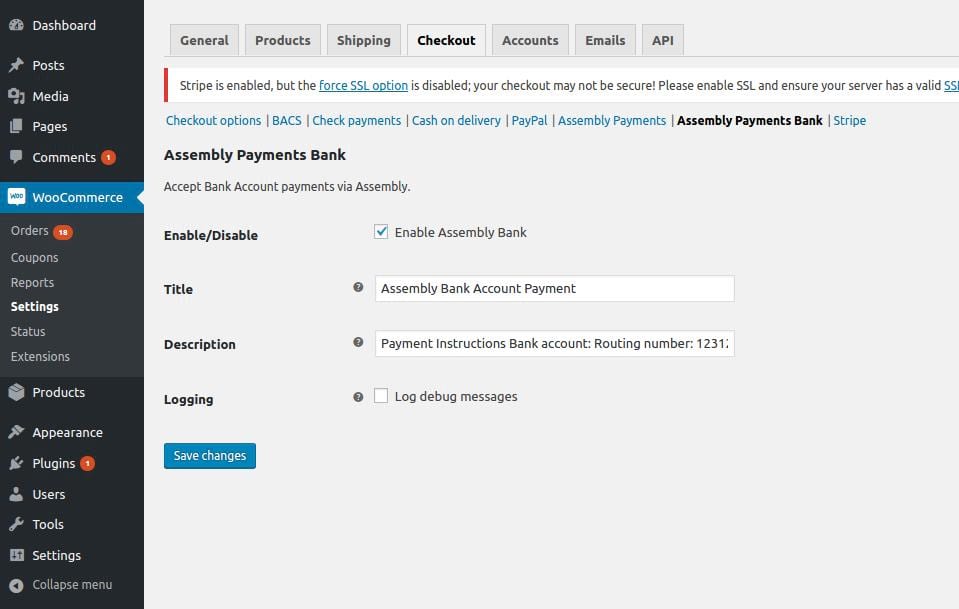Viewport: 959px width, 609px height.
Task: Open Orders in WooCommerce submenu
Action: (x=30, y=231)
